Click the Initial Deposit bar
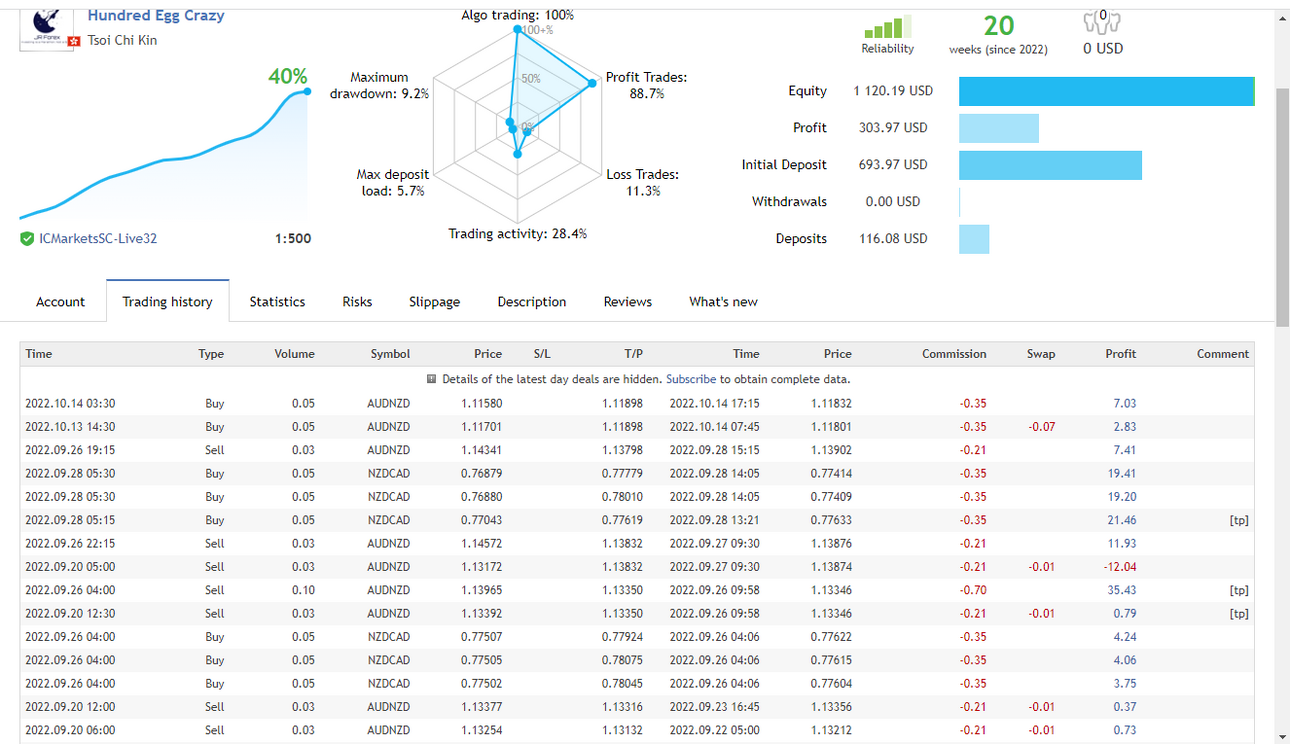Screen dimensions: 1290x744 pos(1050,165)
